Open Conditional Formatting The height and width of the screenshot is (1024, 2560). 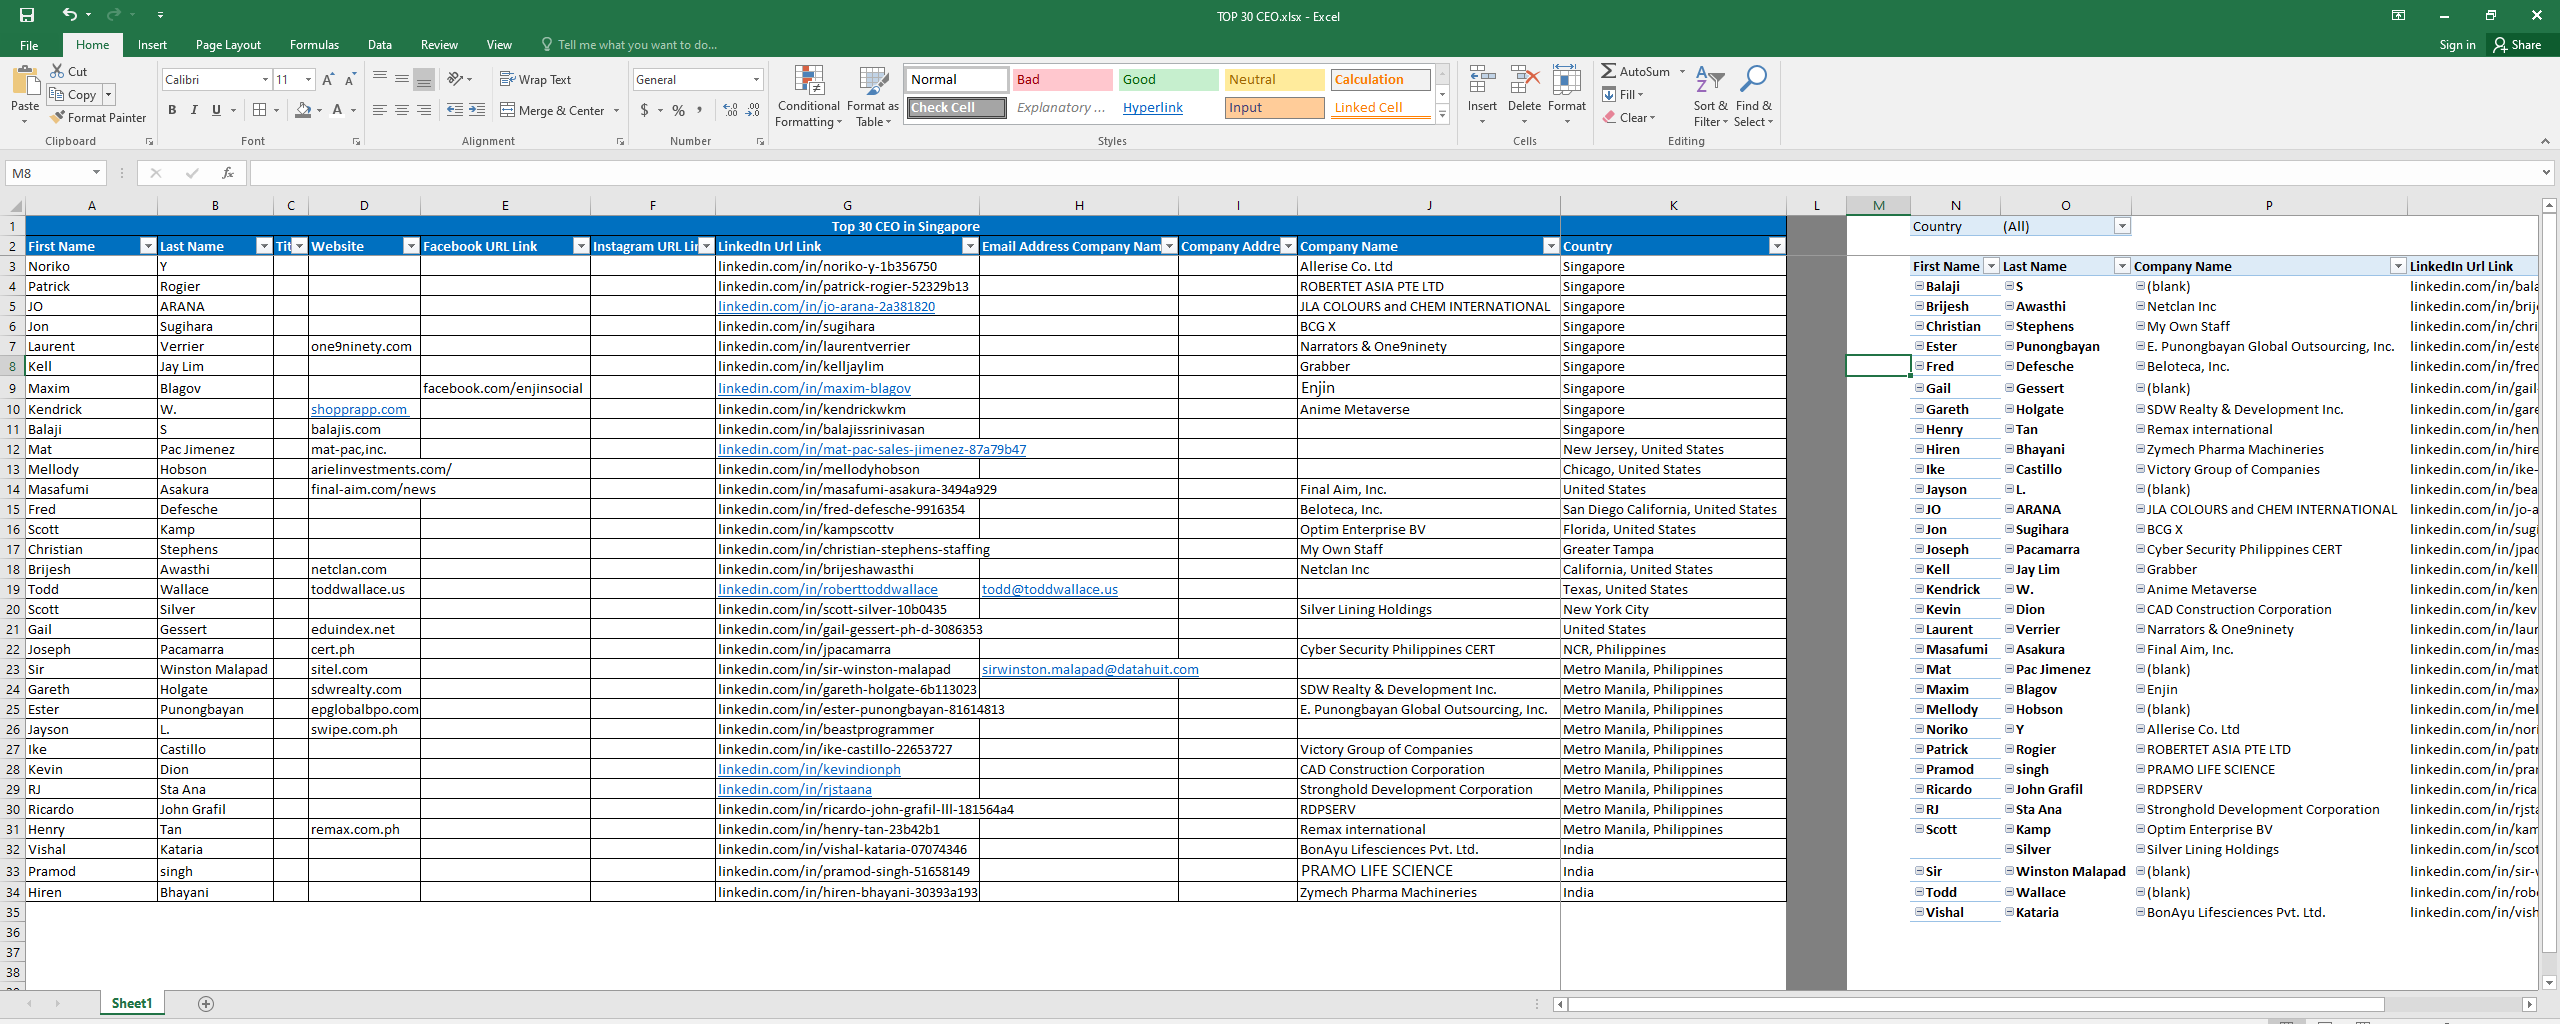(x=809, y=96)
